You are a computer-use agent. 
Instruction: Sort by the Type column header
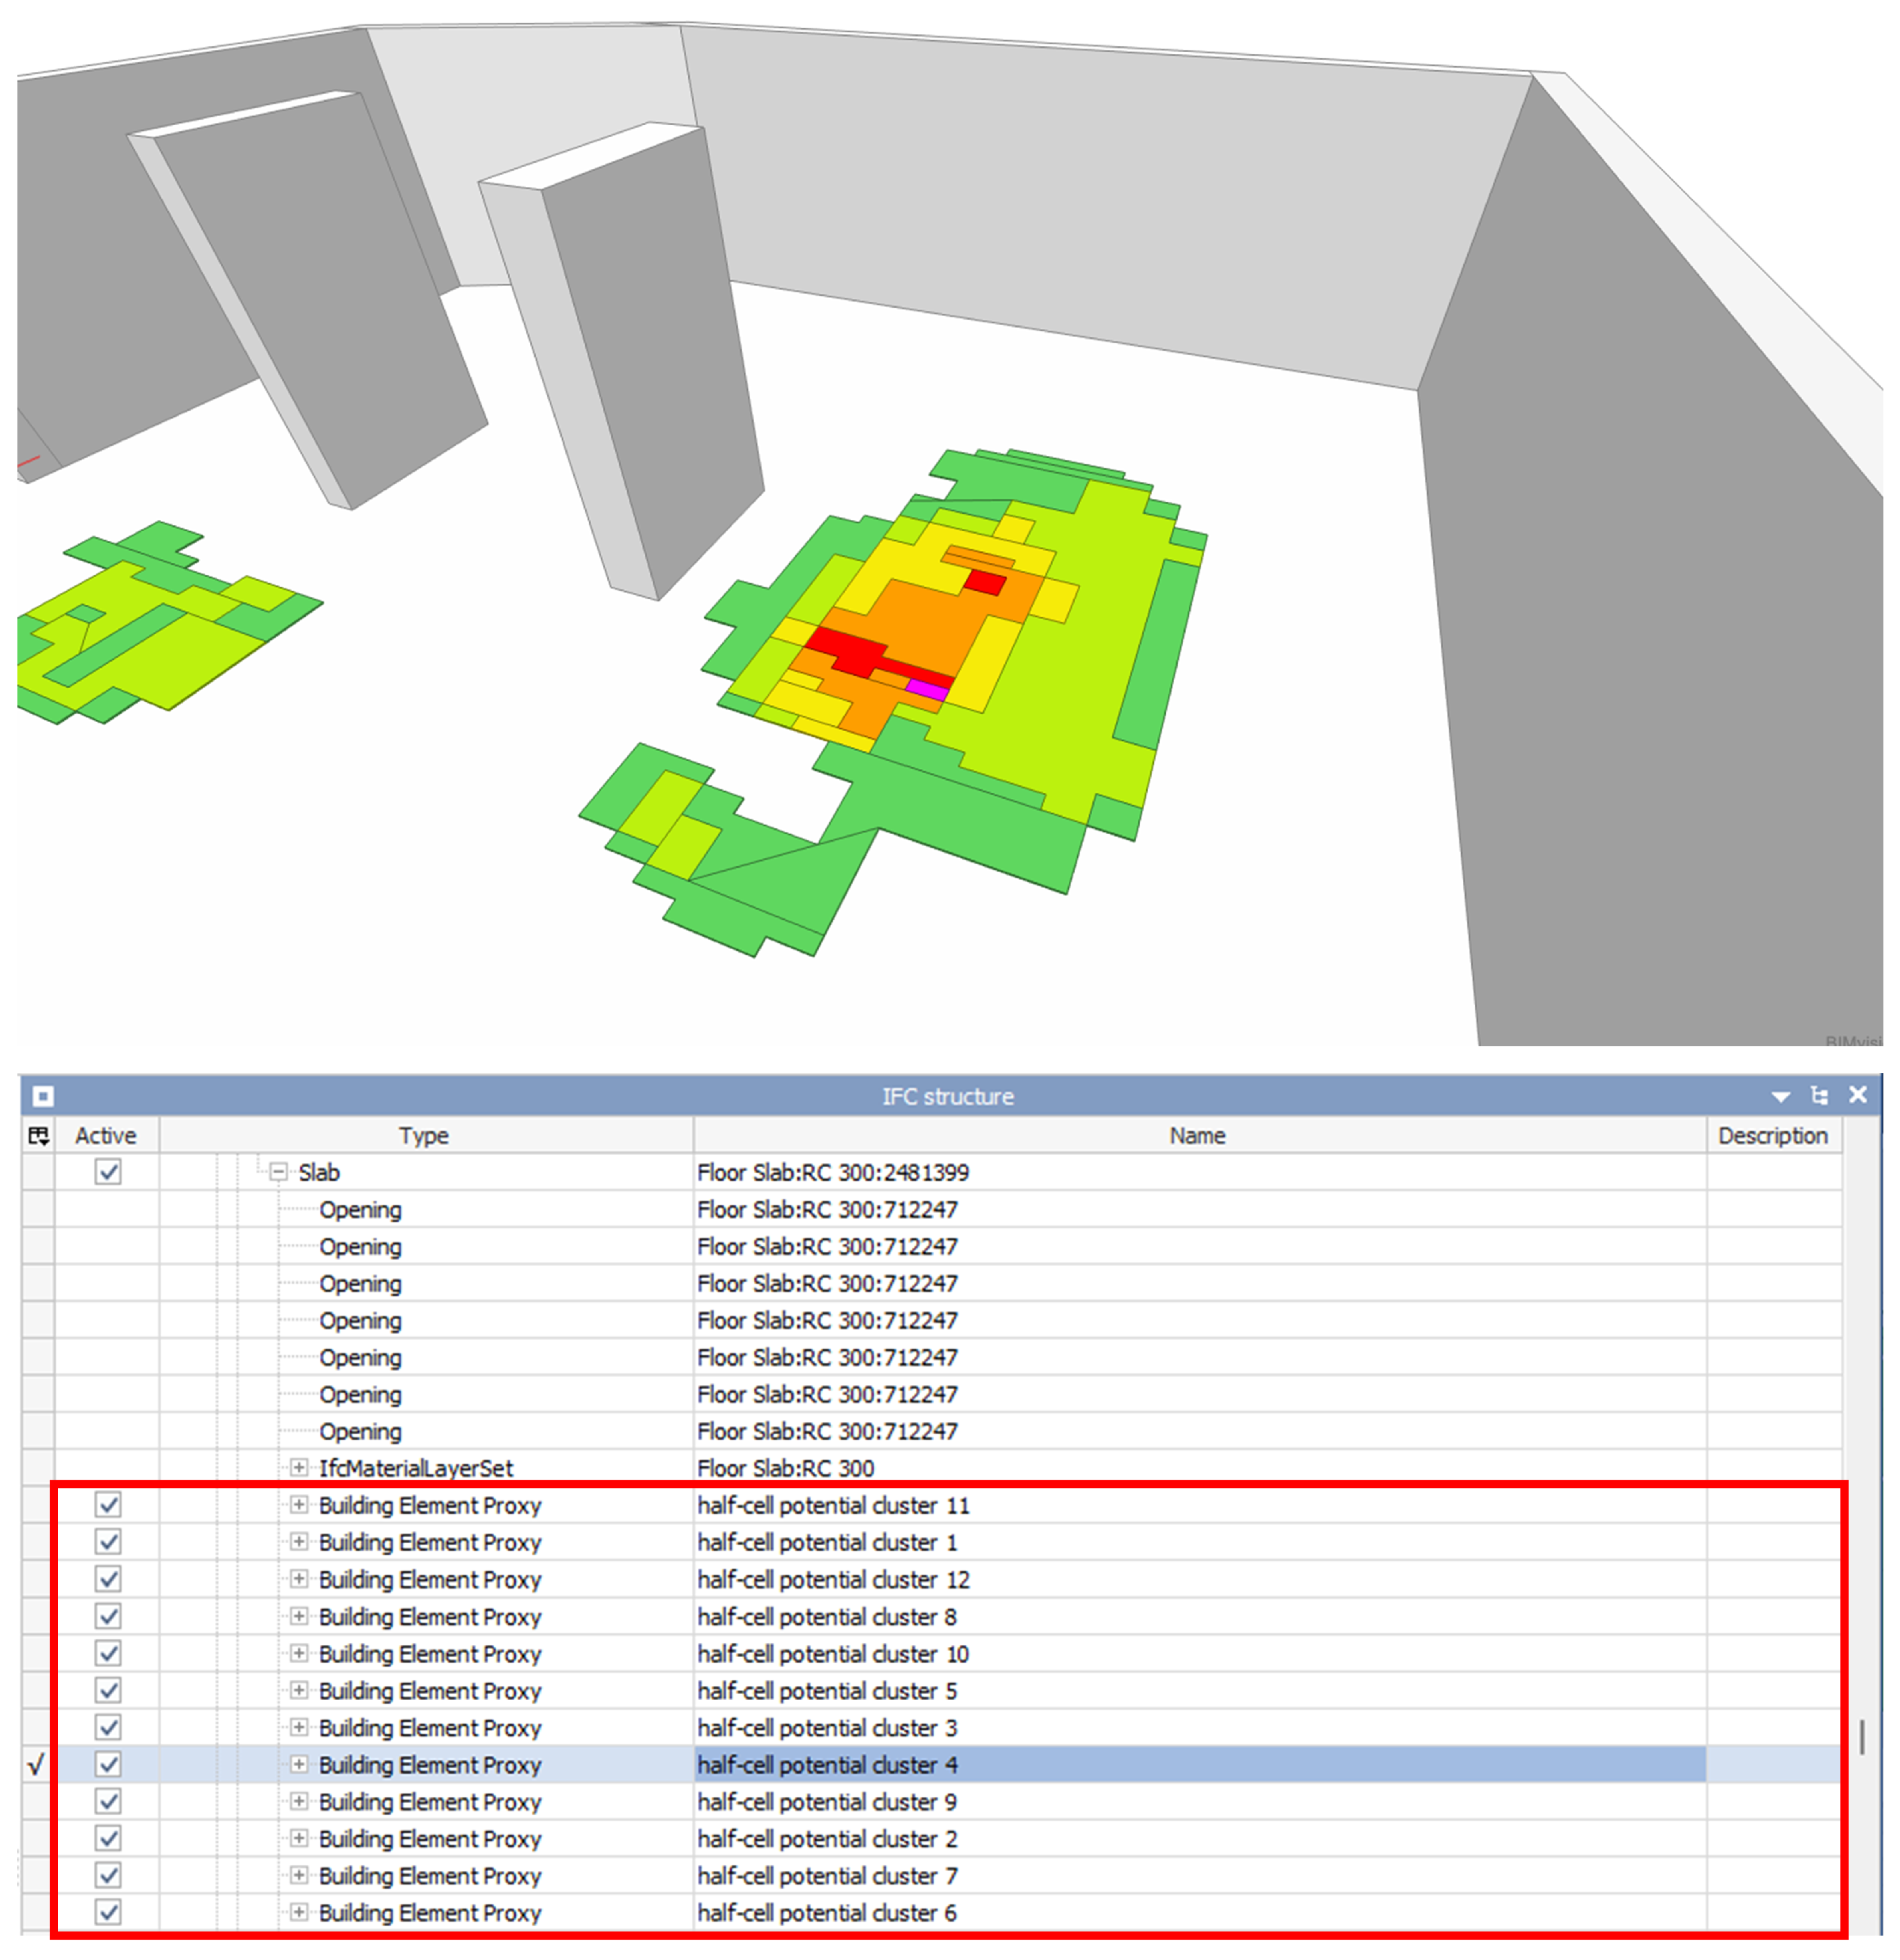(x=425, y=1136)
